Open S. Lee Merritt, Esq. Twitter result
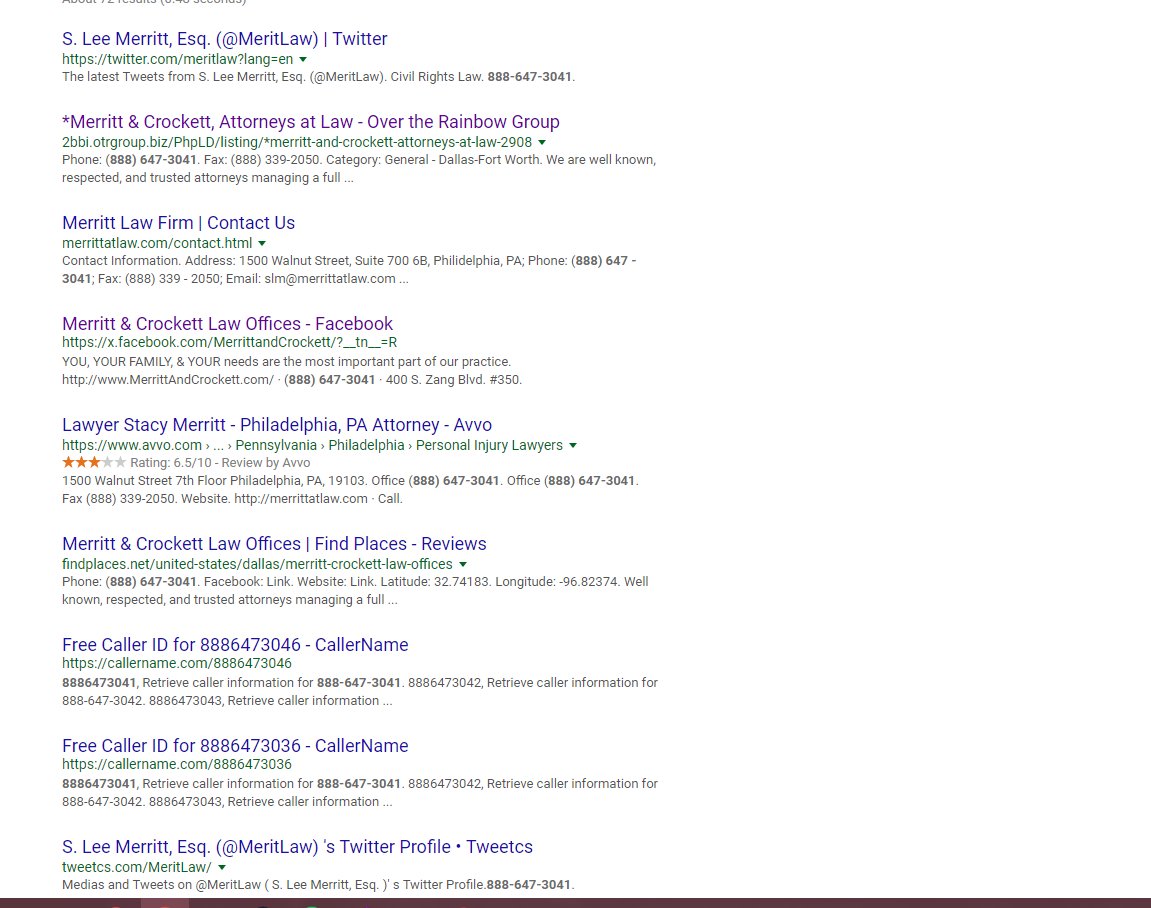Image resolution: width=1151 pixels, height=908 pixels. [225, 39]
